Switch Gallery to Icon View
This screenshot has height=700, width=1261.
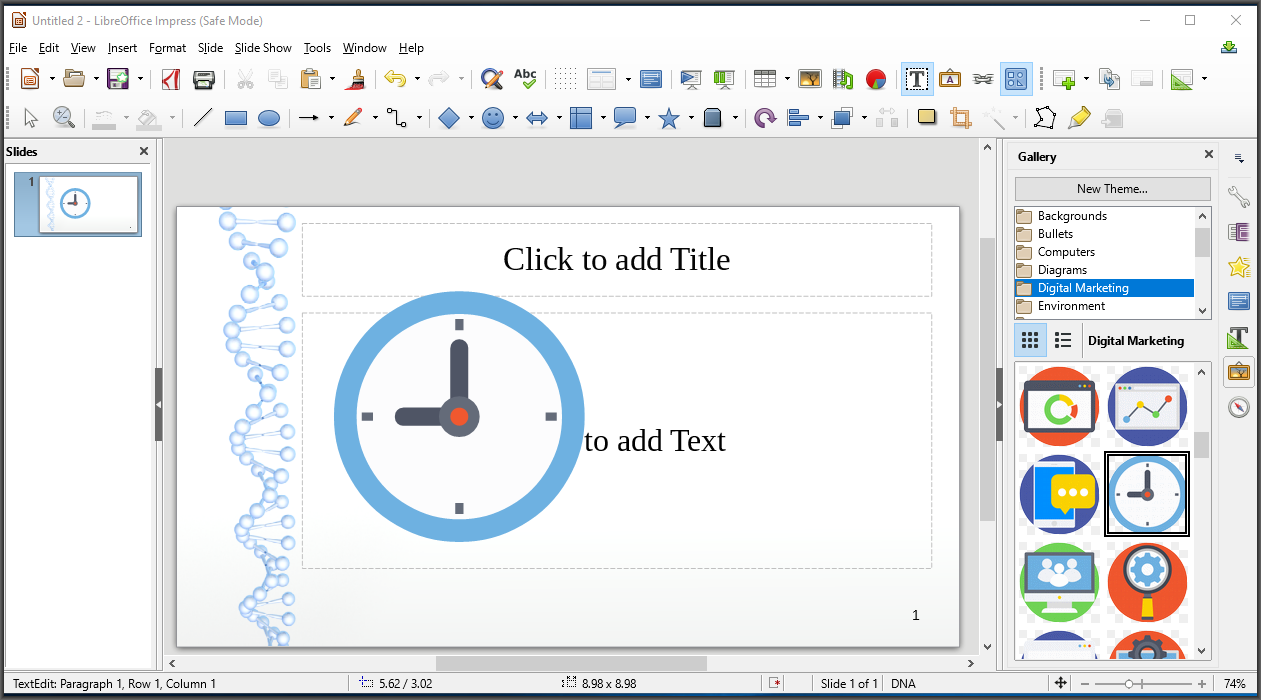[x=1030, y=340]
